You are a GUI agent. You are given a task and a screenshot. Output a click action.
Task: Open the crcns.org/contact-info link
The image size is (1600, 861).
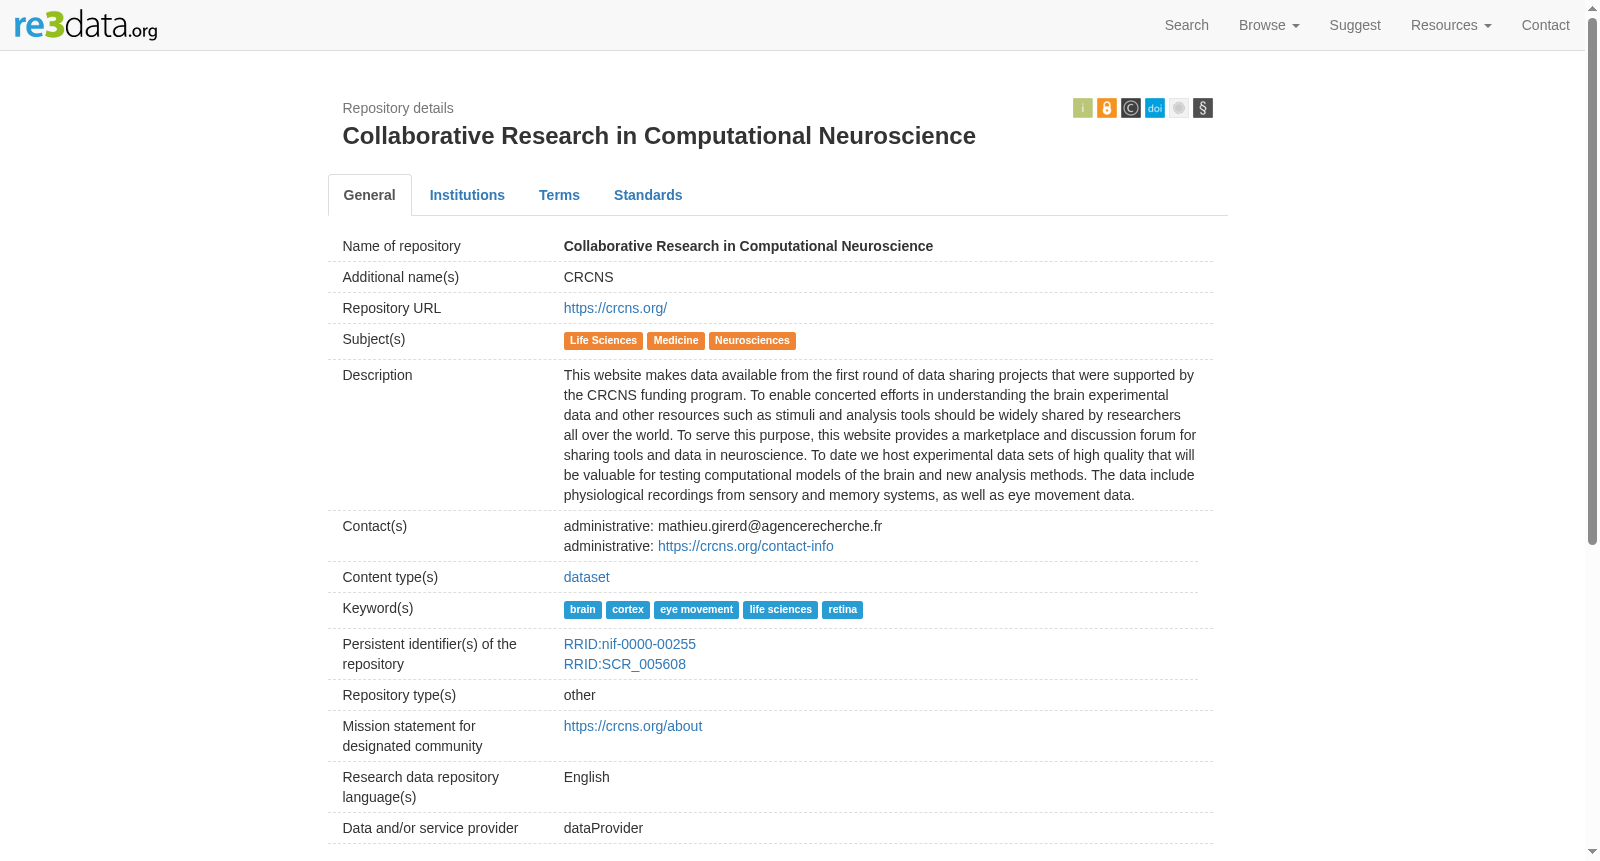pyautogui.click(x=746, y=546)
